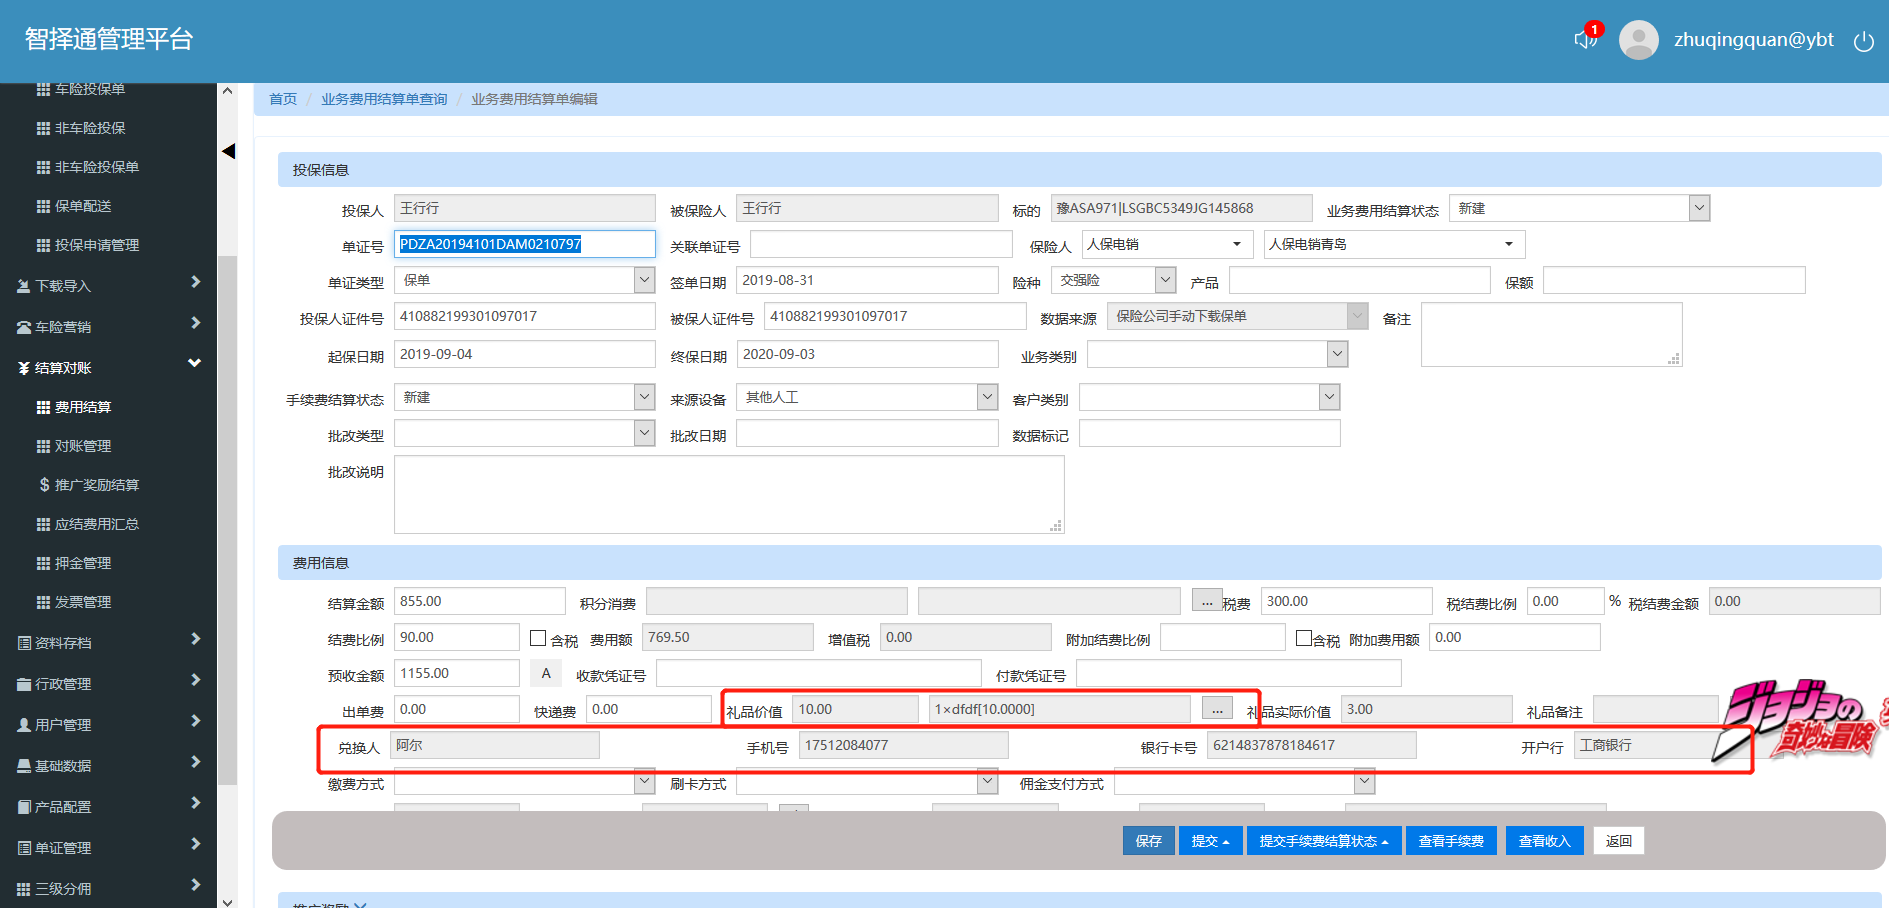The width and height of the screenshot is (1889, 908).
Task: Open the 单证类型 dropdown
Action: click(x=644, y=280)
